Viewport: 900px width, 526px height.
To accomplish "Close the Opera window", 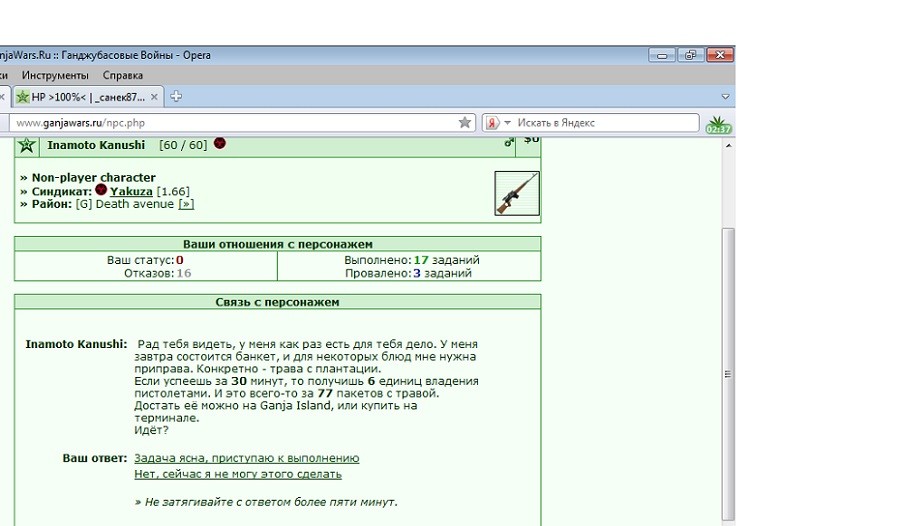I will click(x=720, y=55).
